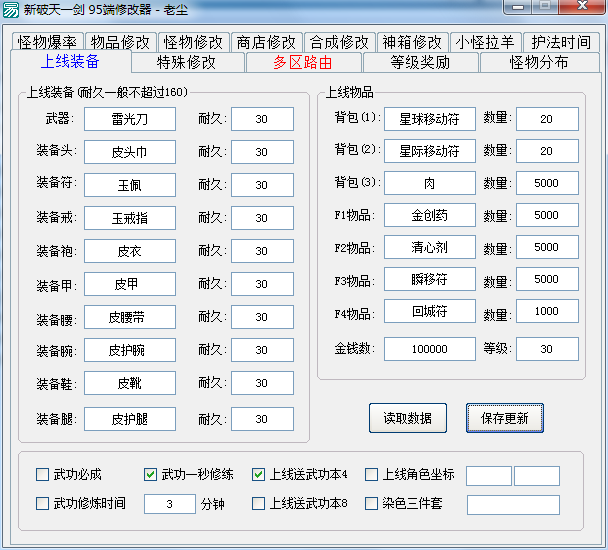The image size is (608, 550).
Task: Click the 等级 field showing 30
Action: tap(546, 349)
